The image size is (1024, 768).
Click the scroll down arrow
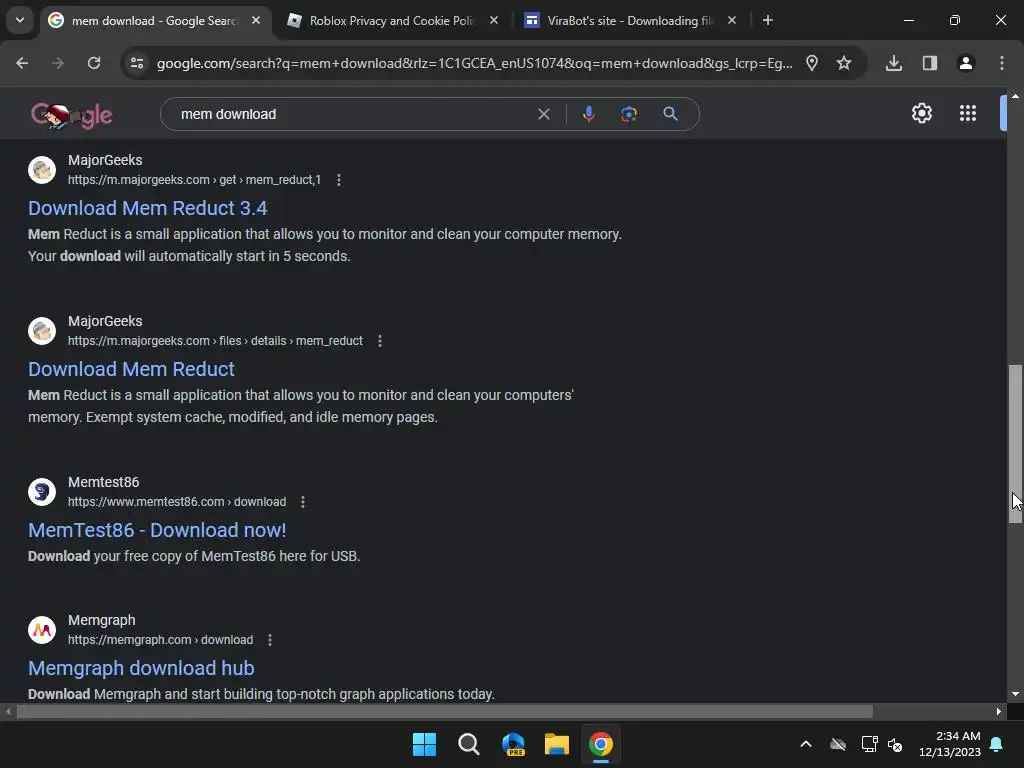[x=1015, y=694]
